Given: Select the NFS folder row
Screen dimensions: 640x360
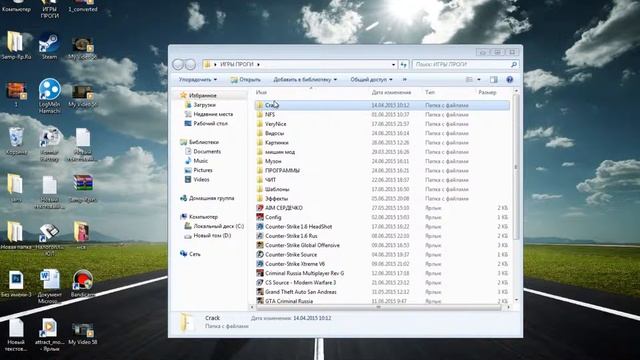Looking at the screenshot, I should coord(382,115).
